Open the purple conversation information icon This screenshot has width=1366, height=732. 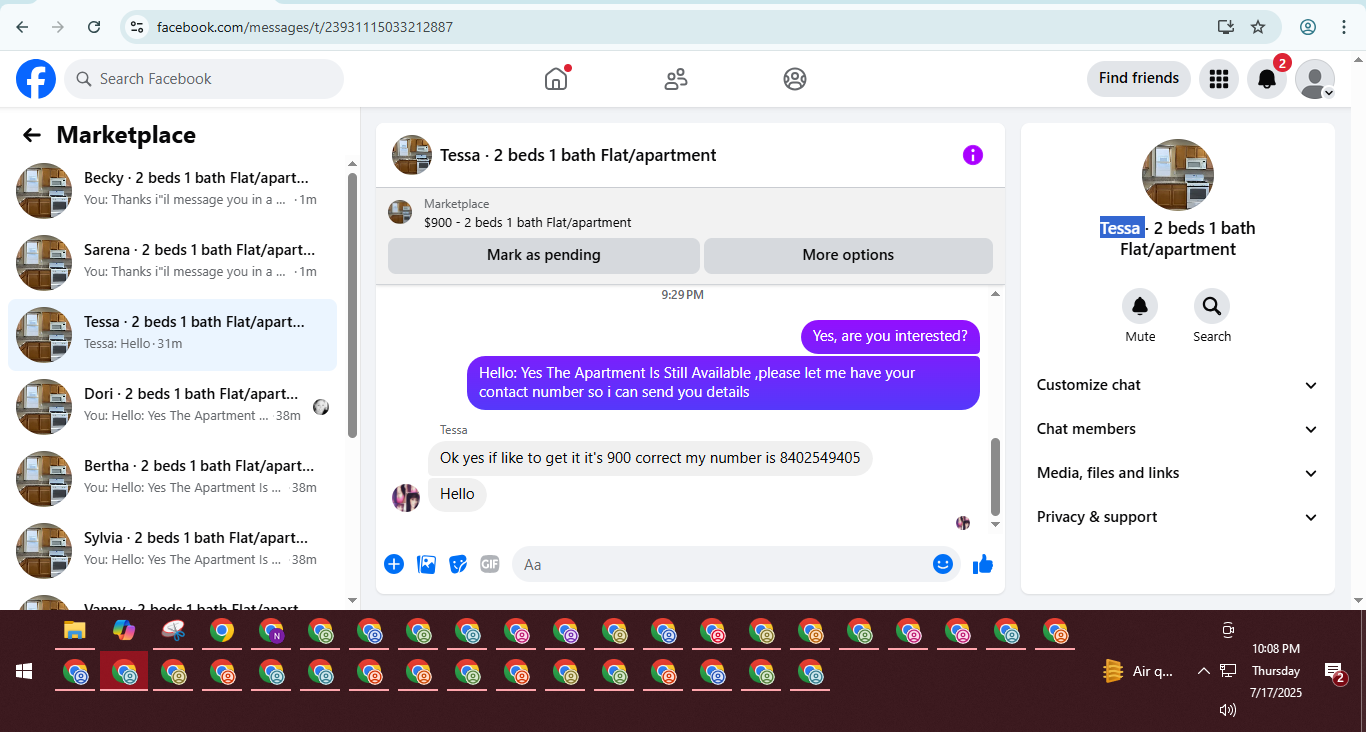973,155
